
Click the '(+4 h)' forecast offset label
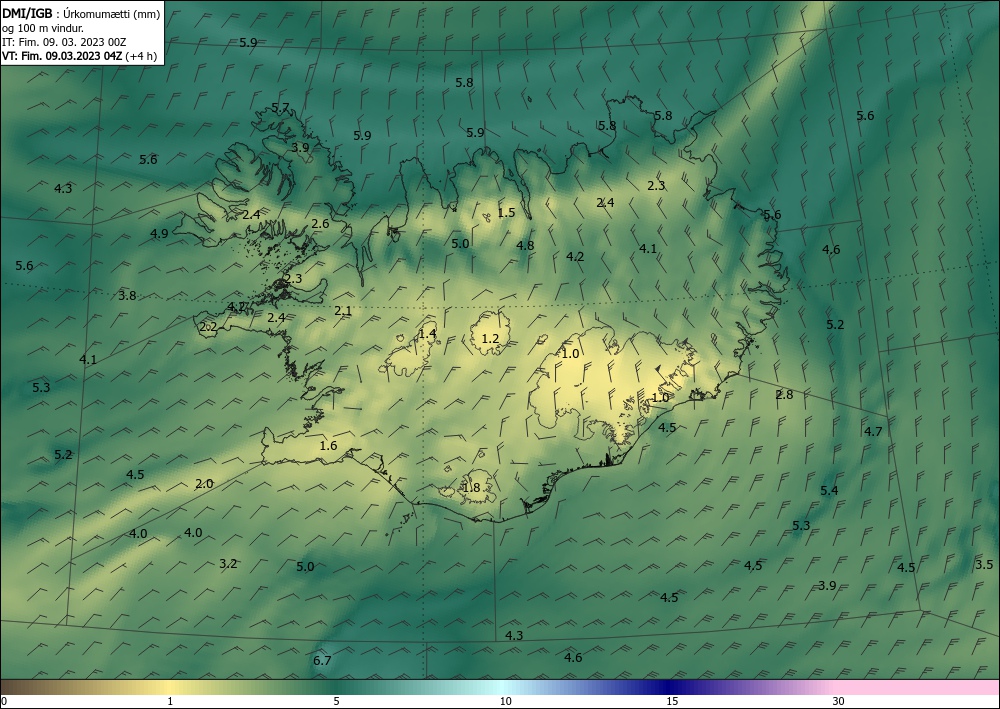(x=141, y=56)
